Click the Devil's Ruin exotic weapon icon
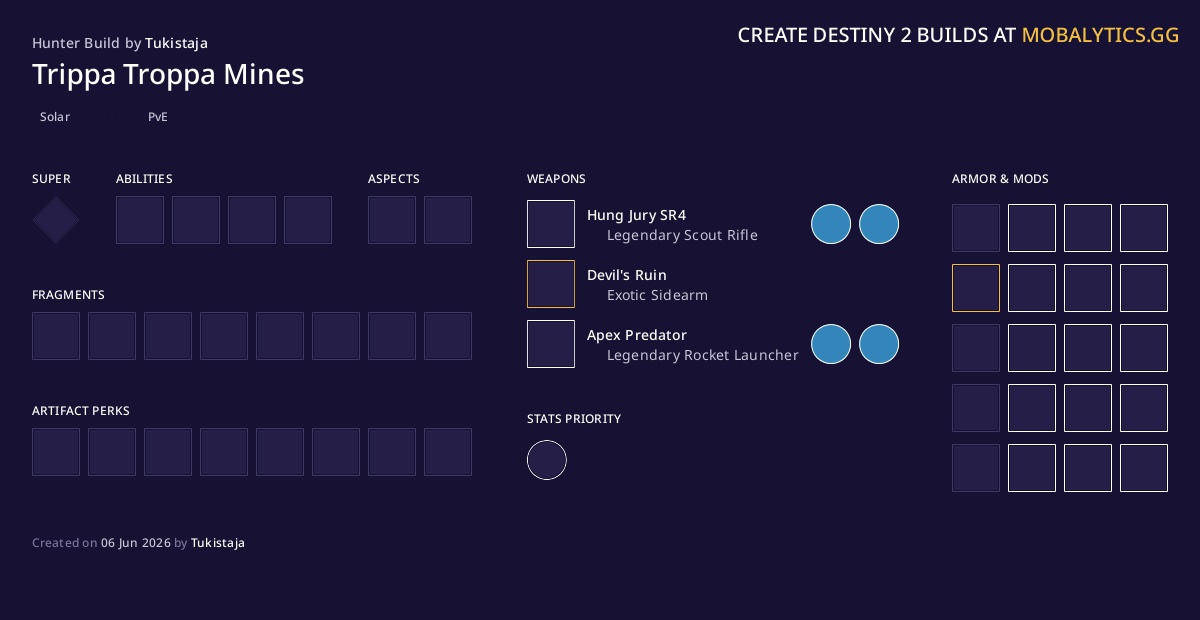This screenshot has height=620, width=1200. (551, 284)
